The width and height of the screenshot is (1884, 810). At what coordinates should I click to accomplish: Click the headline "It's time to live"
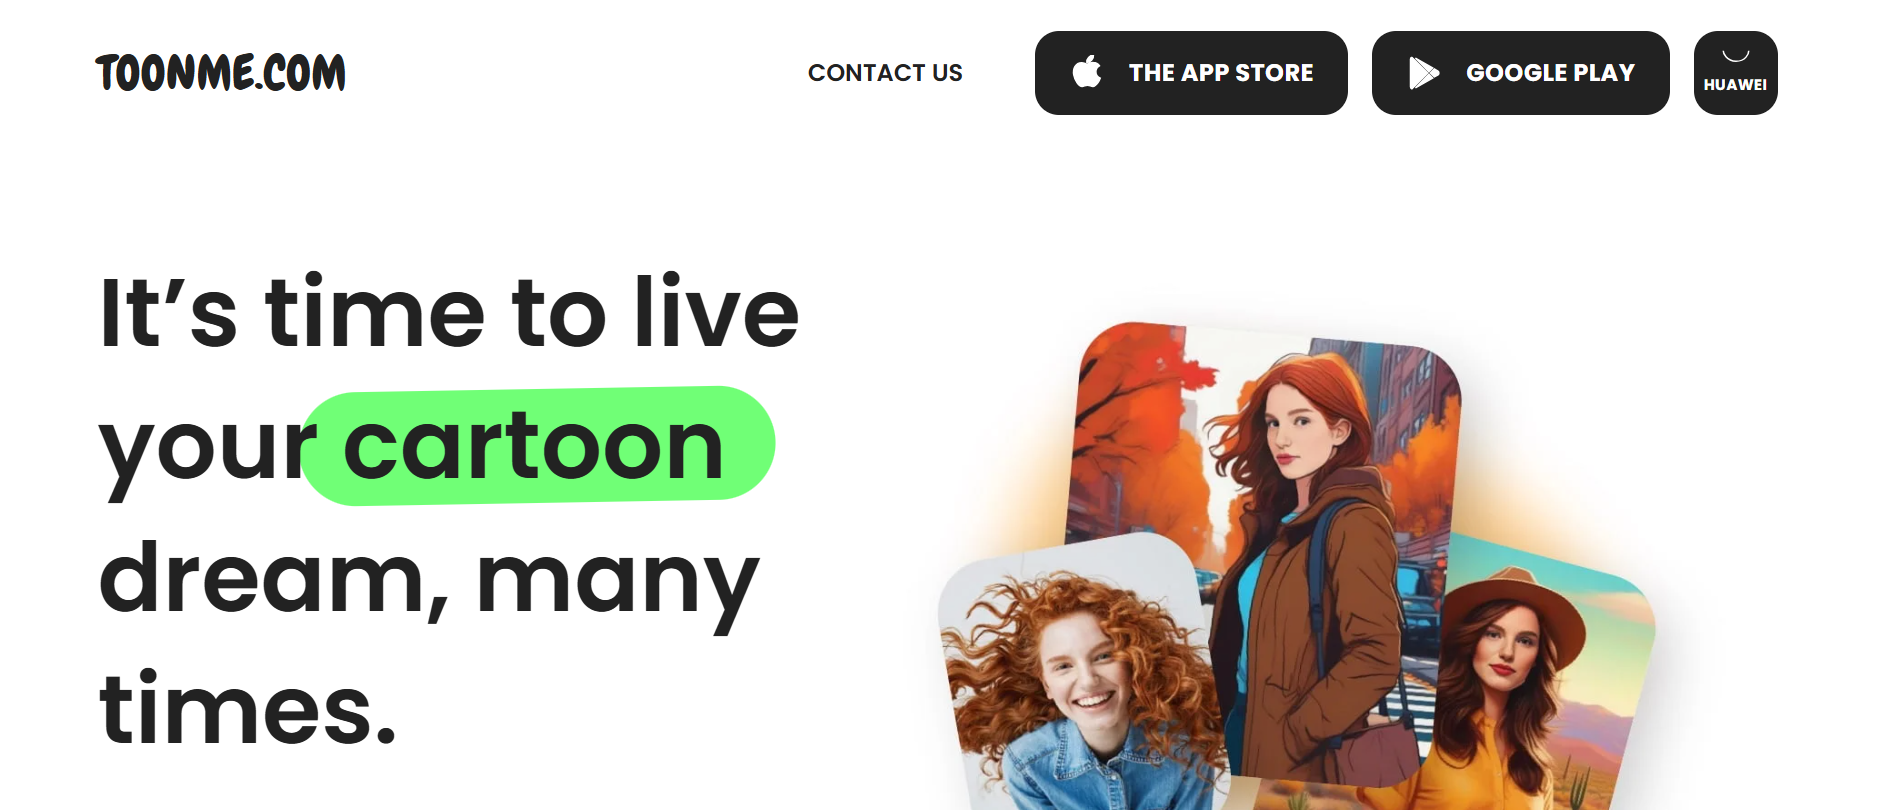point(449,313)
